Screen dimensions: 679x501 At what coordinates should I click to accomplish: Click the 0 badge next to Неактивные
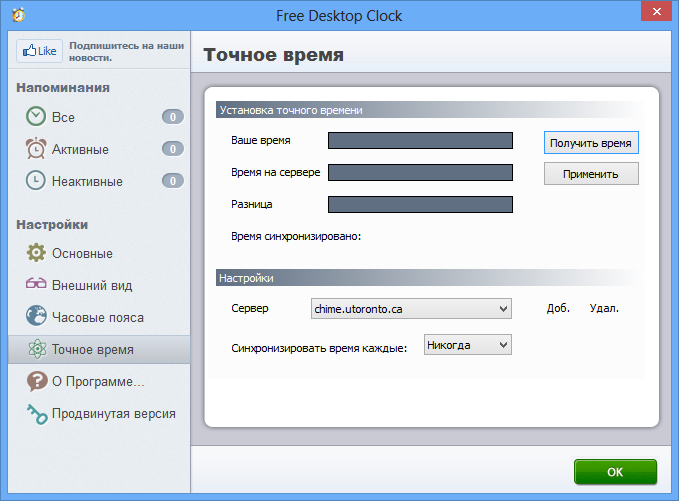click(173, 181)
